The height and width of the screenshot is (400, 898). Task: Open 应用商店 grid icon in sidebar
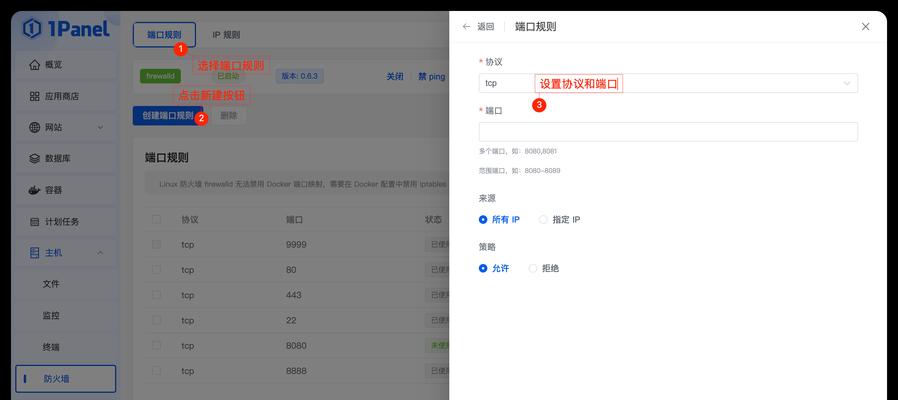tap(34, 96)
